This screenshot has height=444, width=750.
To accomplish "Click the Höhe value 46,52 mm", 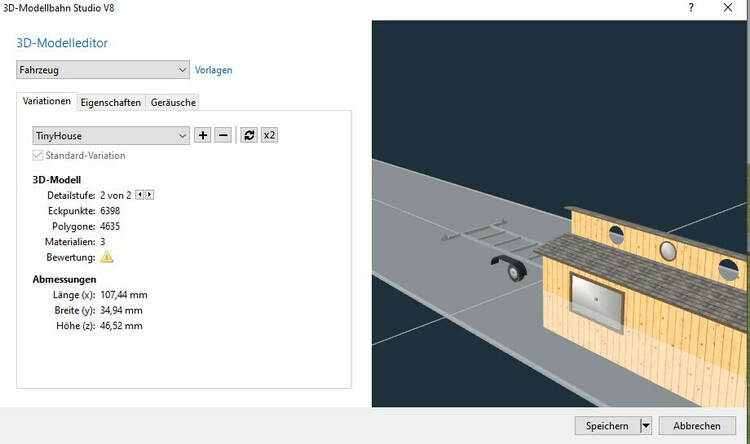I will (x=121, y=326).
